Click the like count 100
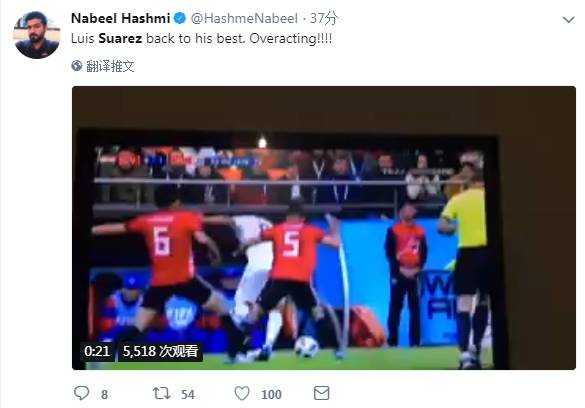This screenshot has height=408, width=585. pyautogui.click(x=271, y=395)
